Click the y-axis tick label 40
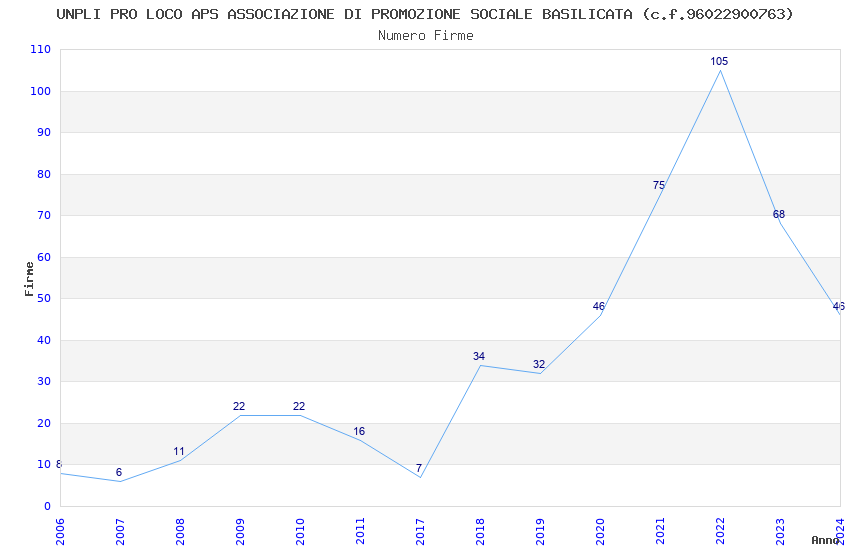Image resolution: width=850 pixels, height=550 pixels. tap(44, 340)
